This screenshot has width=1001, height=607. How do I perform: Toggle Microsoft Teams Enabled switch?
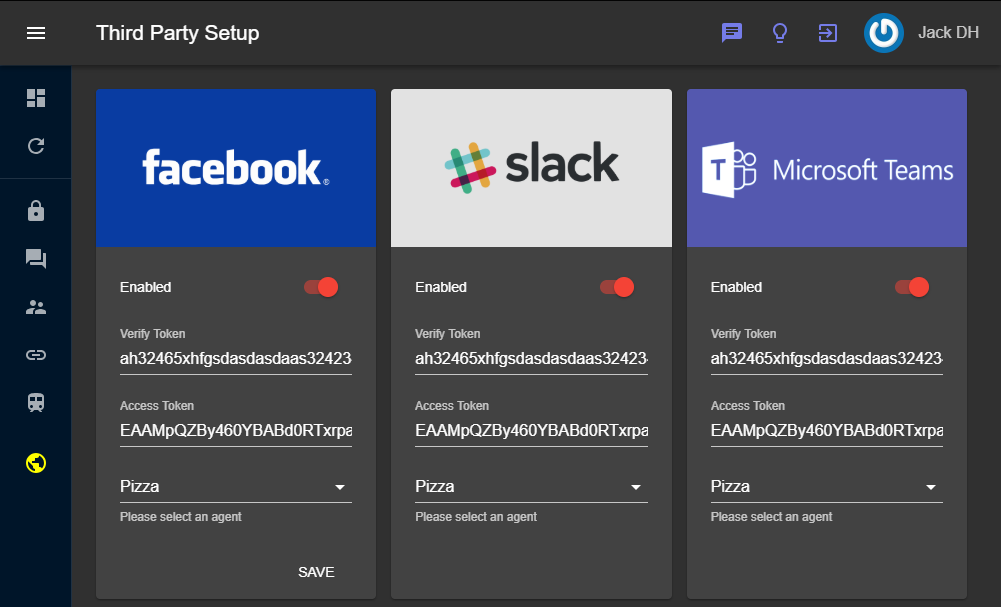click(x=912, y=287)
